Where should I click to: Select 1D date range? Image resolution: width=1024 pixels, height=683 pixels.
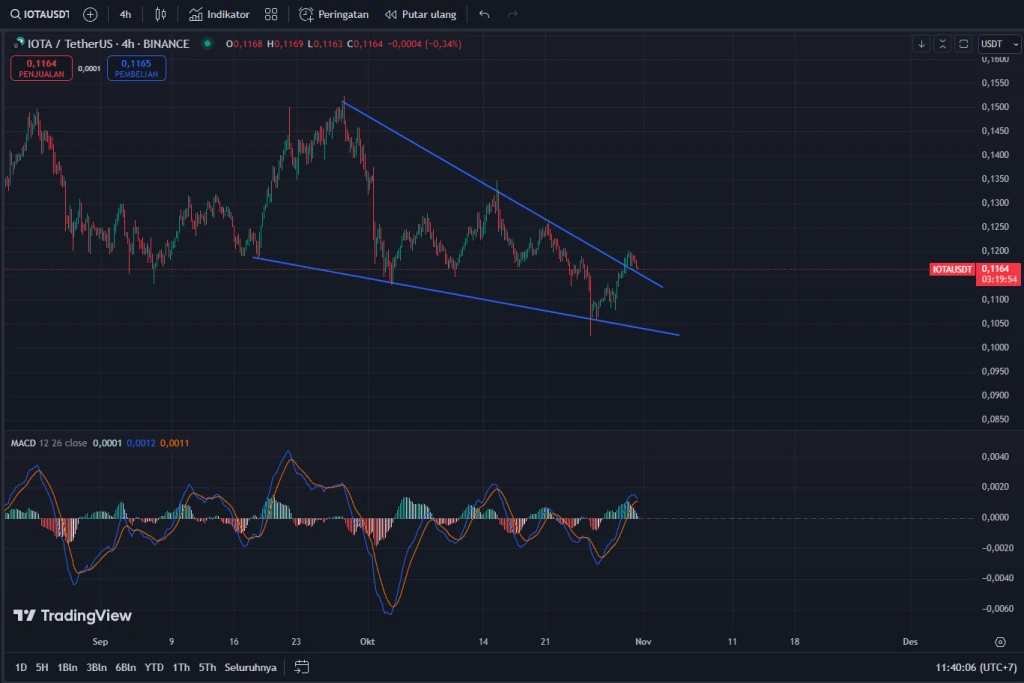pyautogui.click(x=21, y=667)
